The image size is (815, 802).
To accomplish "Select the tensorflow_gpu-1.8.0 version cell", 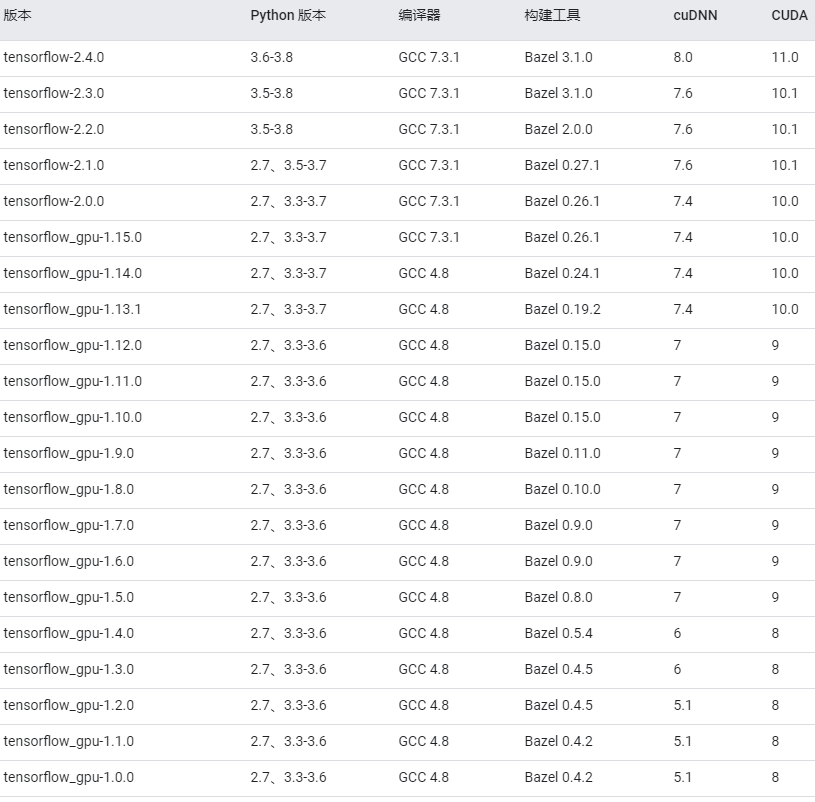I will [x=69, y=489].
